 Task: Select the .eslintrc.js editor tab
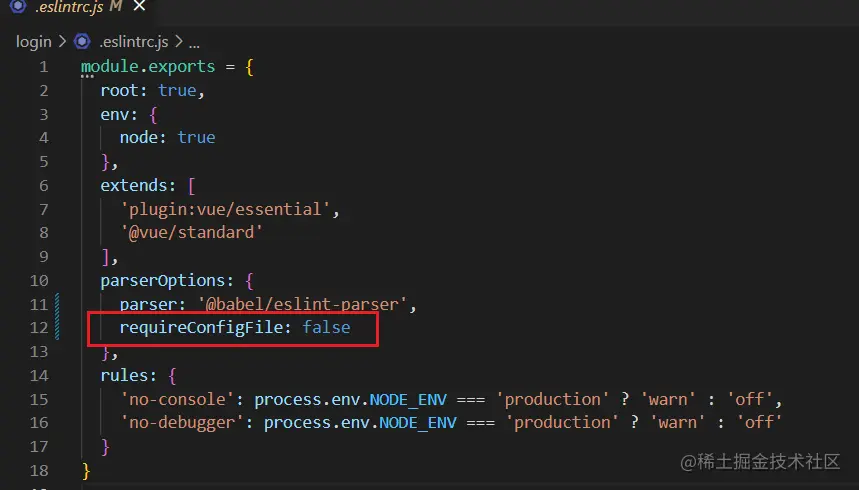pyautogui.click(x=77, y=8)
